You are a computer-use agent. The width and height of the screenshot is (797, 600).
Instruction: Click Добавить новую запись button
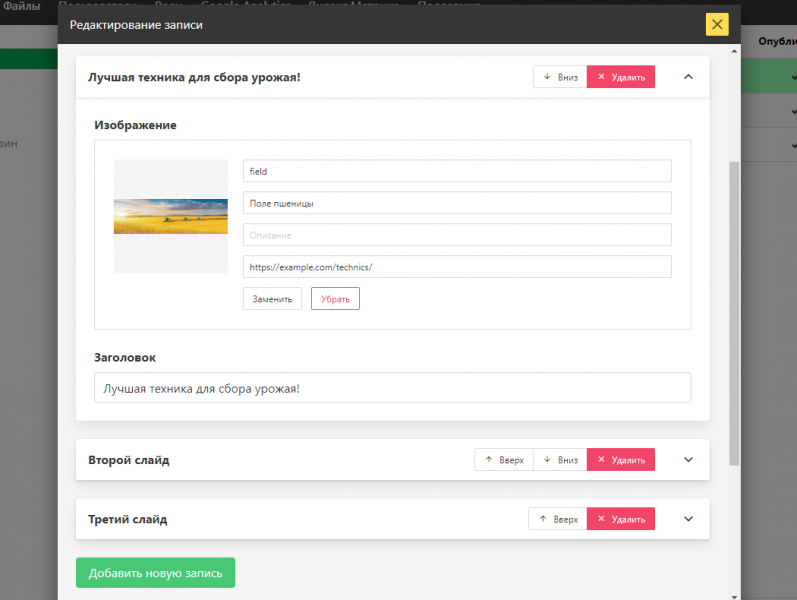tap(155, 573)
